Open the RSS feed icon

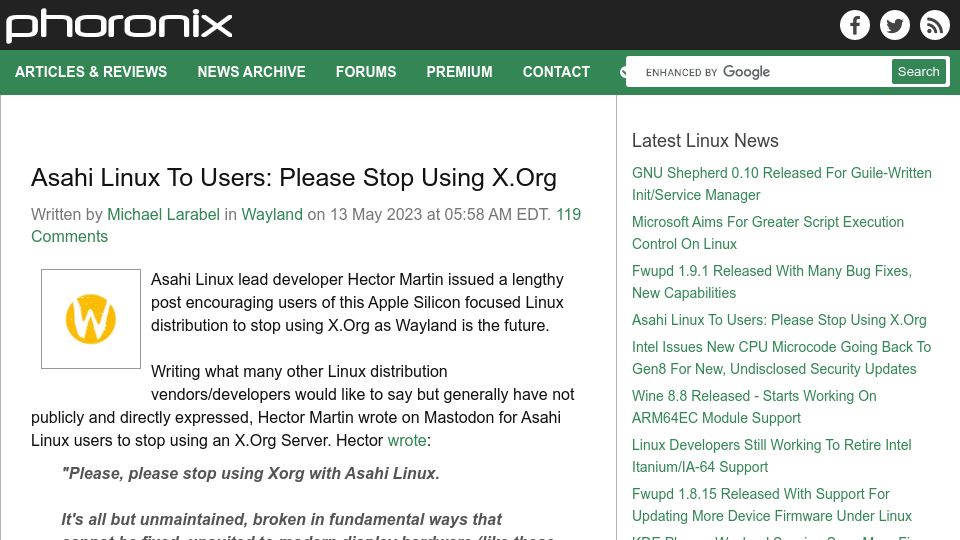934,25
